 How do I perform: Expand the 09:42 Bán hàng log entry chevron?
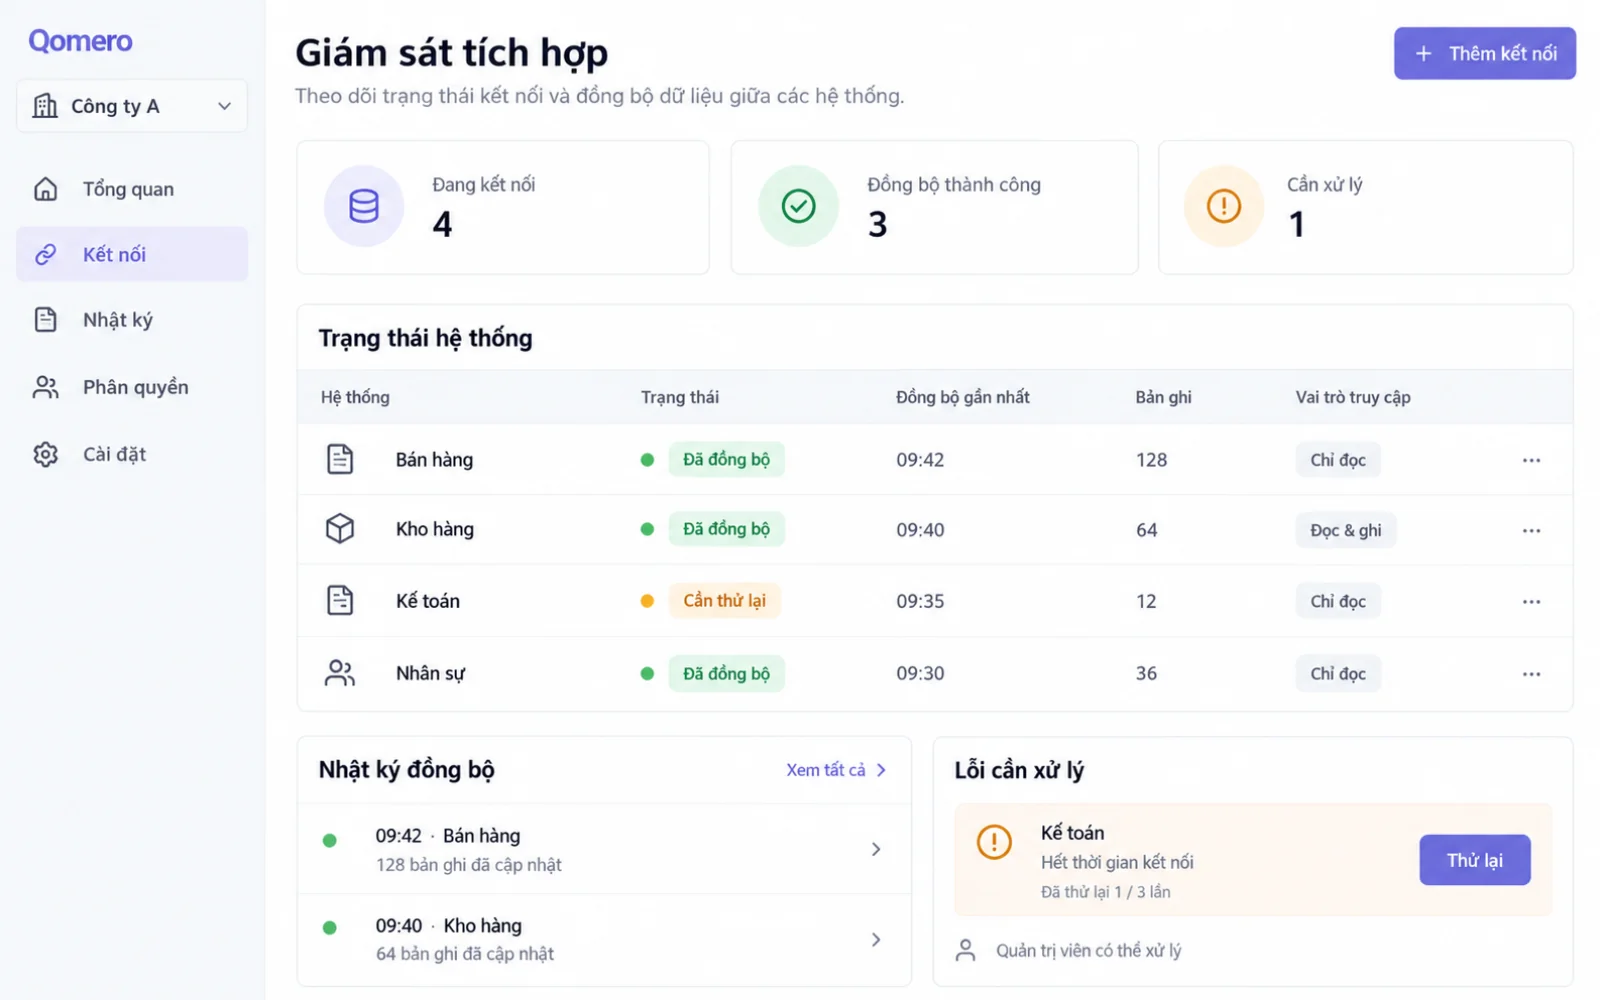(875, 849)
